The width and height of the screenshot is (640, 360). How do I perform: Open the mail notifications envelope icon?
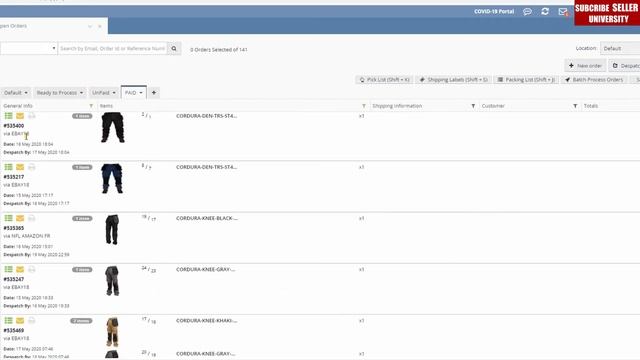563,11
